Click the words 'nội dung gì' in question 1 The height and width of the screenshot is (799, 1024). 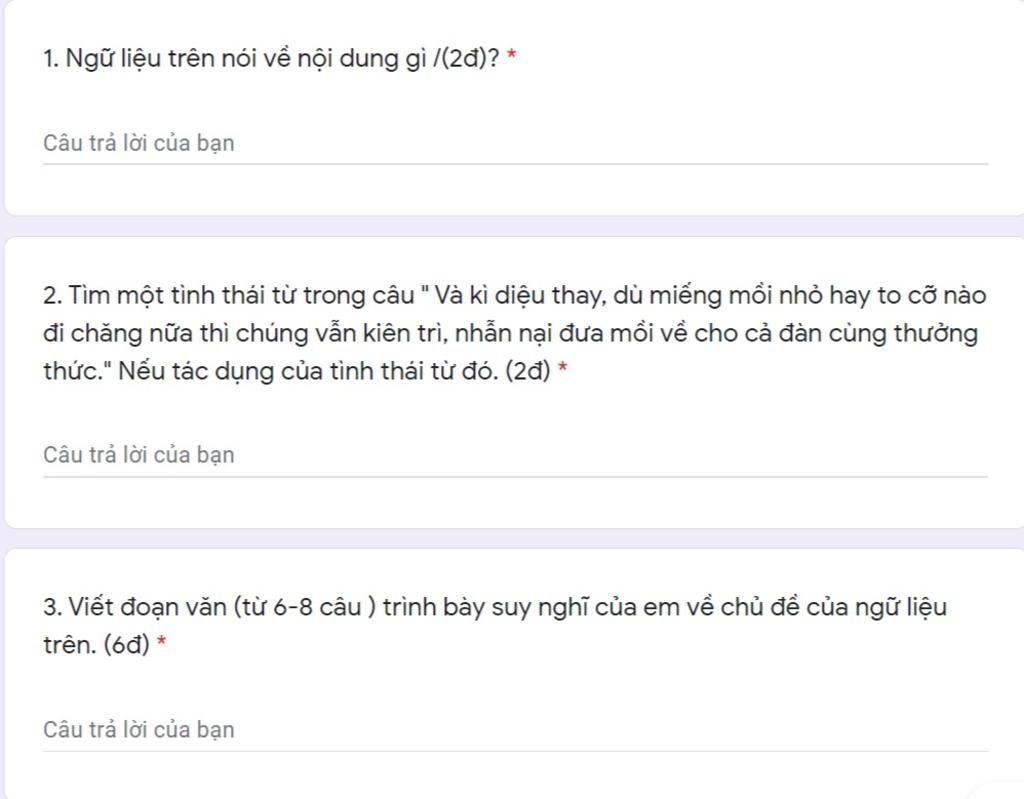point(362,59)
